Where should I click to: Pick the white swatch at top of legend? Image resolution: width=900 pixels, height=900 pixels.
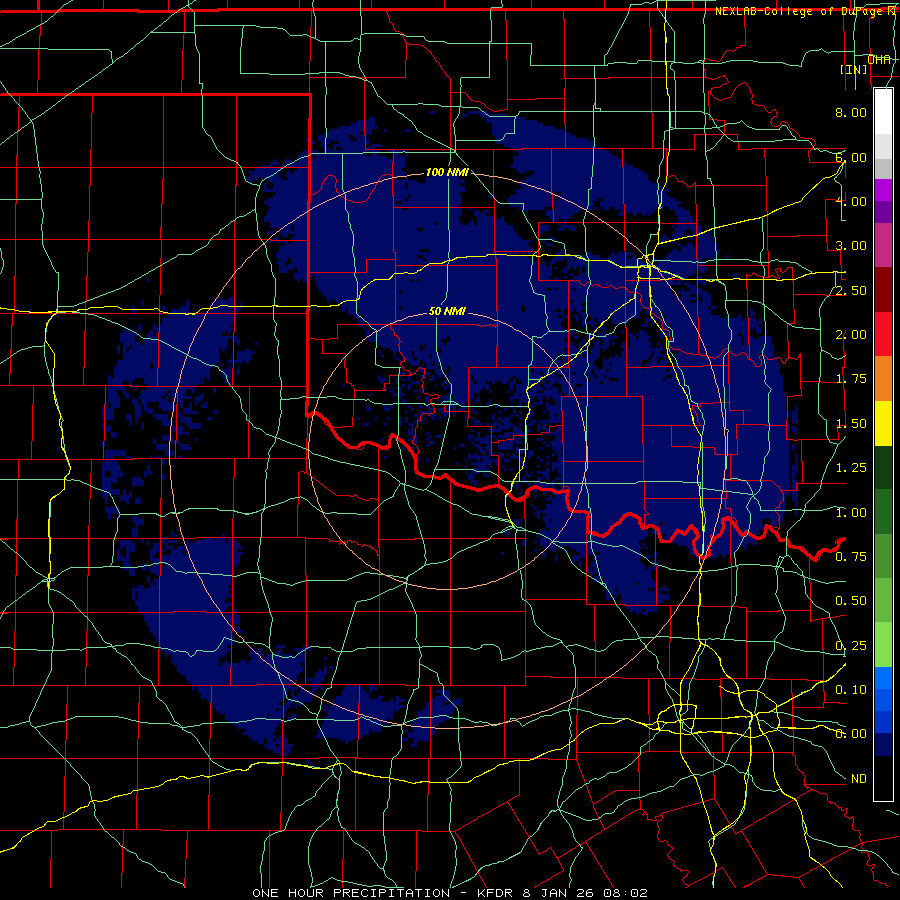(883, 112)
